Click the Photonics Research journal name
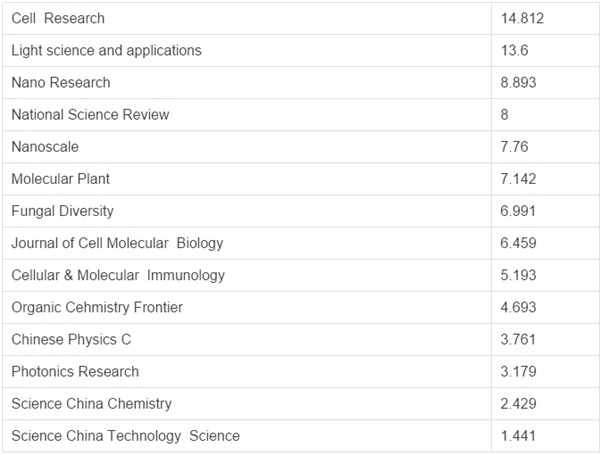The height and width of the screenshot is (455, 600). click(75, 372)
